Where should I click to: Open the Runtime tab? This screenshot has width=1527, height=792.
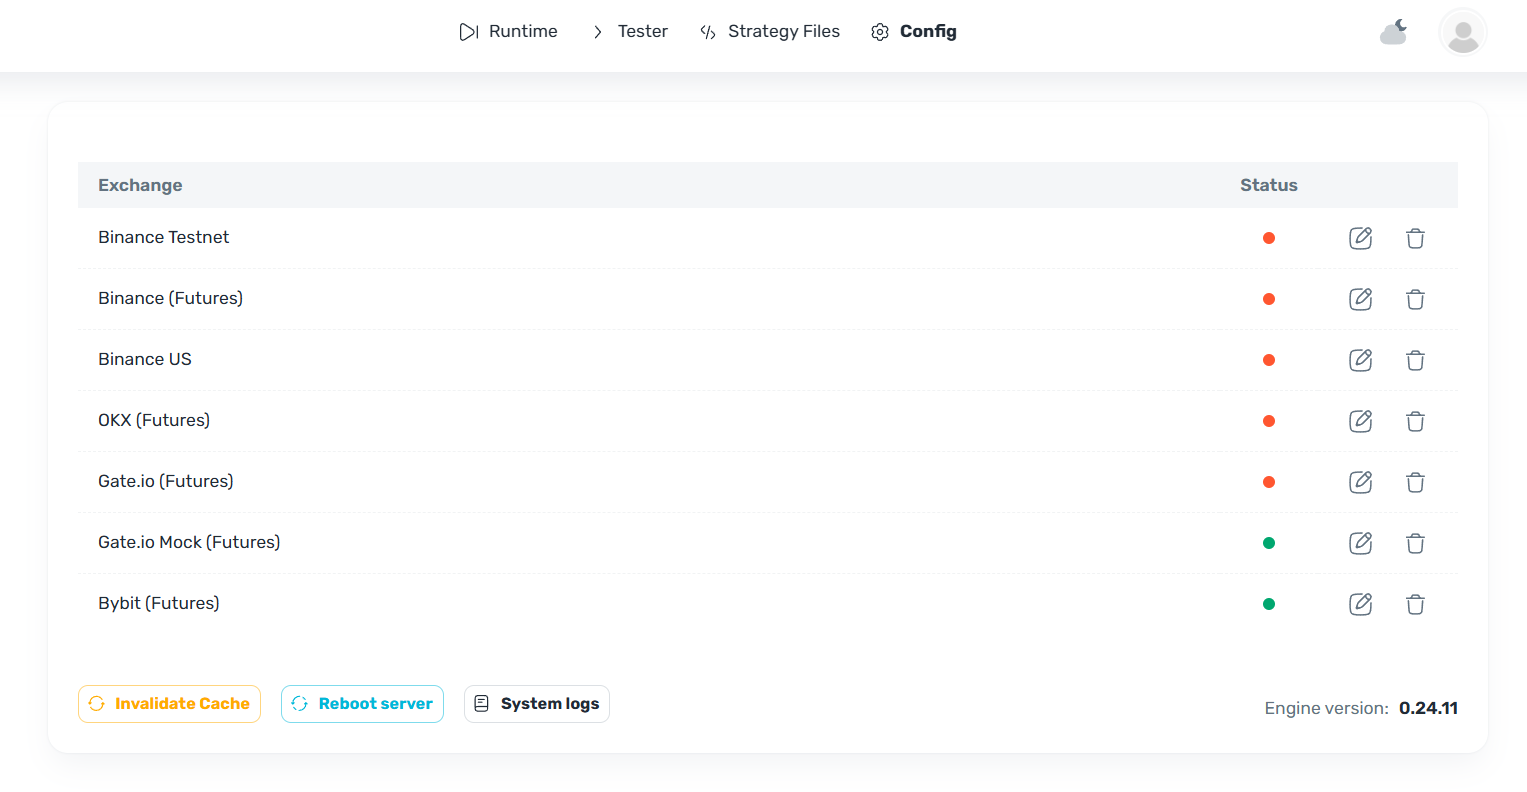click(509, 32)
